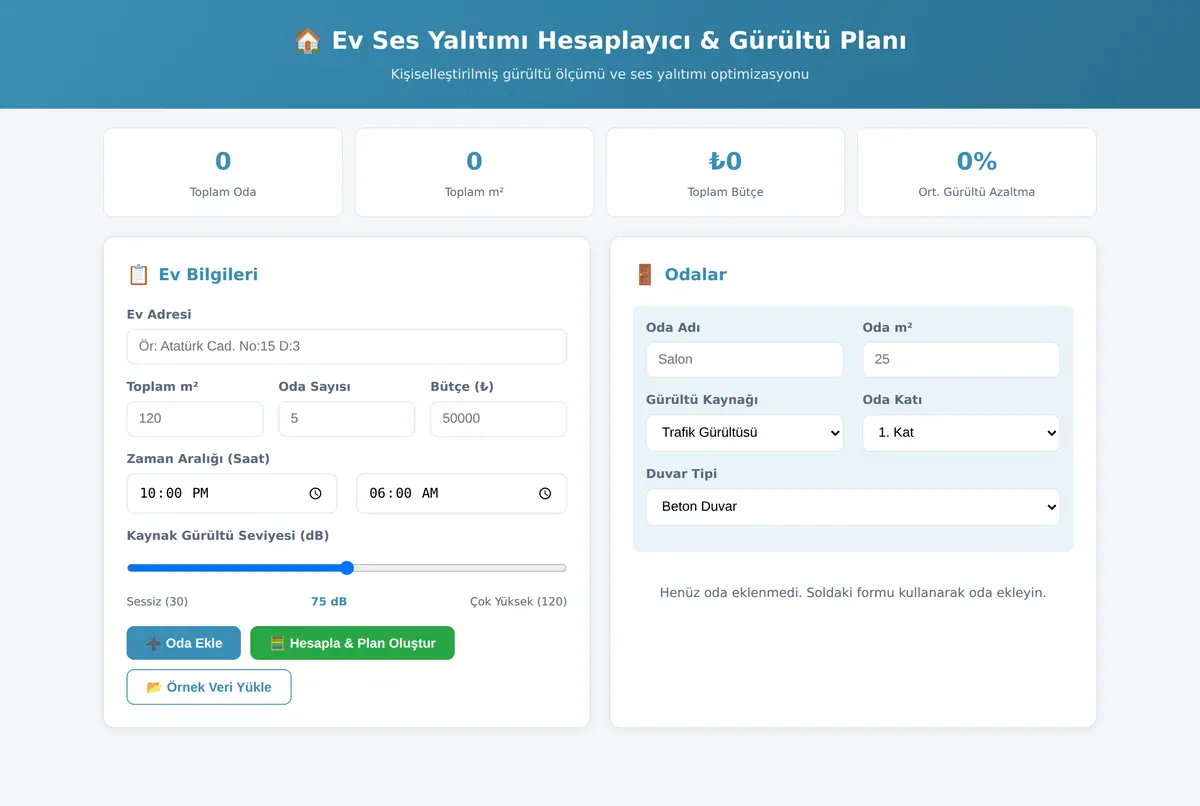
Task: Click the Toplam m² stat card showing 0
Action: click(474, 172)
